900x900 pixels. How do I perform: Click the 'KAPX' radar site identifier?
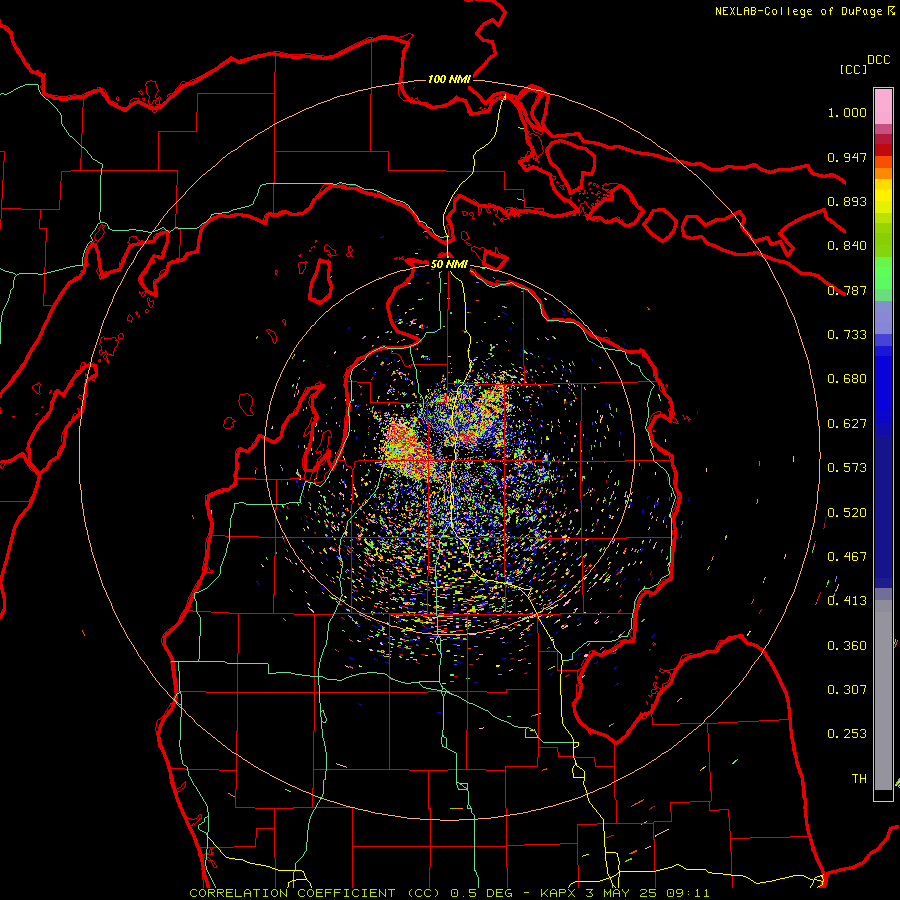point(558,893)
